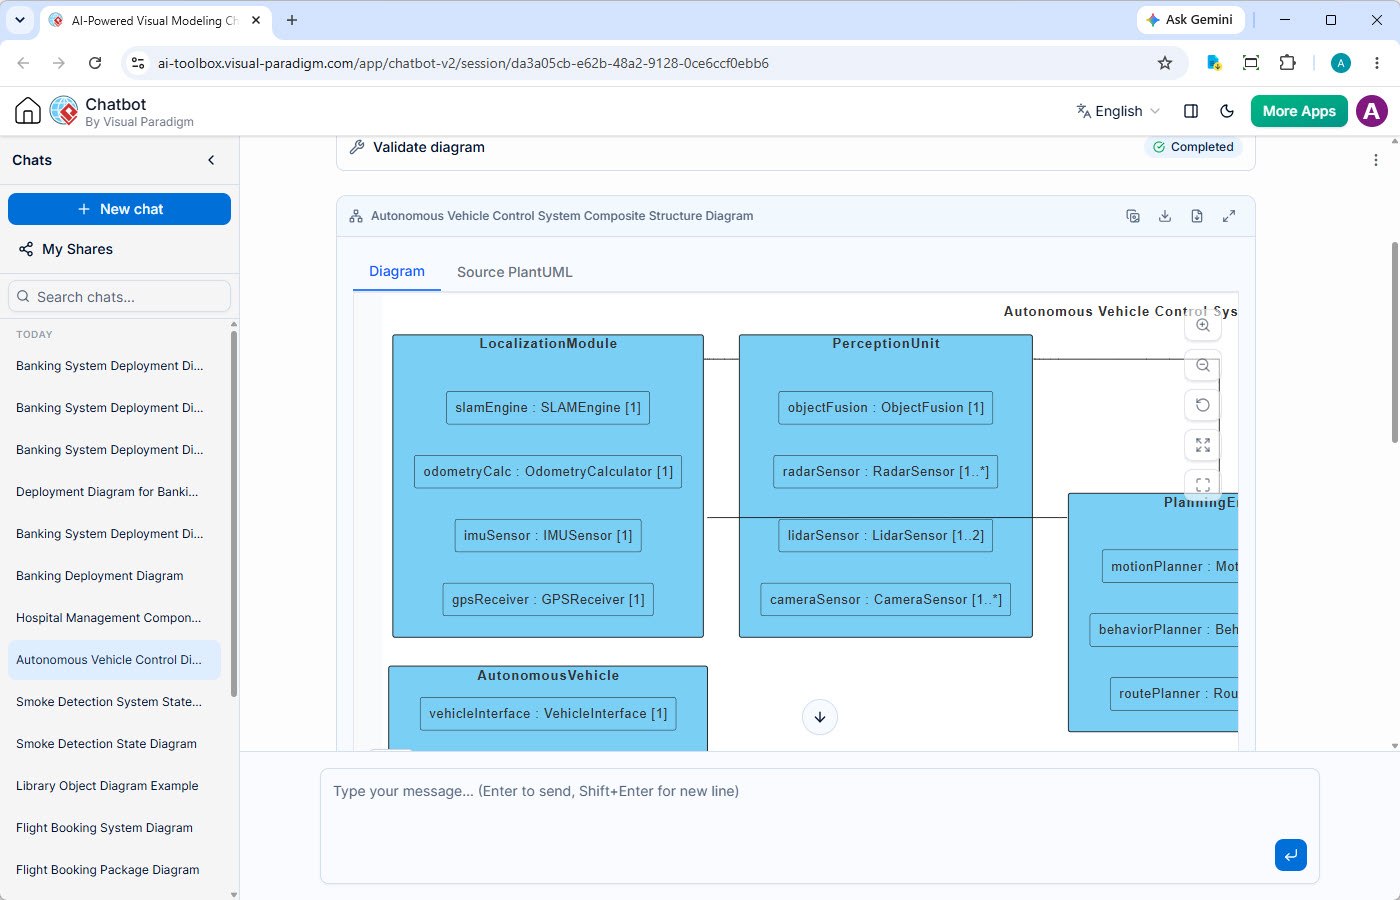Open the browser extensions puzzle icon
This screenshot has width=1400, height=900.
tap(1288, 63)
